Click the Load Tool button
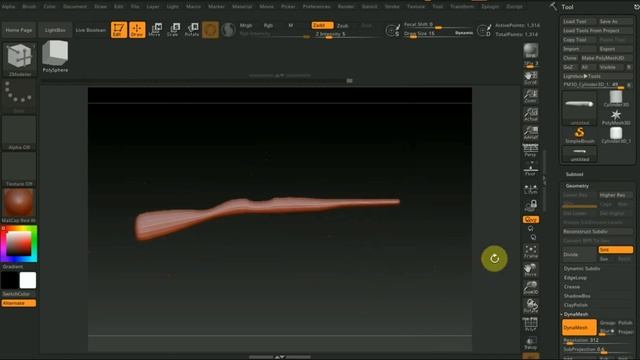 (x=579, y=21)
